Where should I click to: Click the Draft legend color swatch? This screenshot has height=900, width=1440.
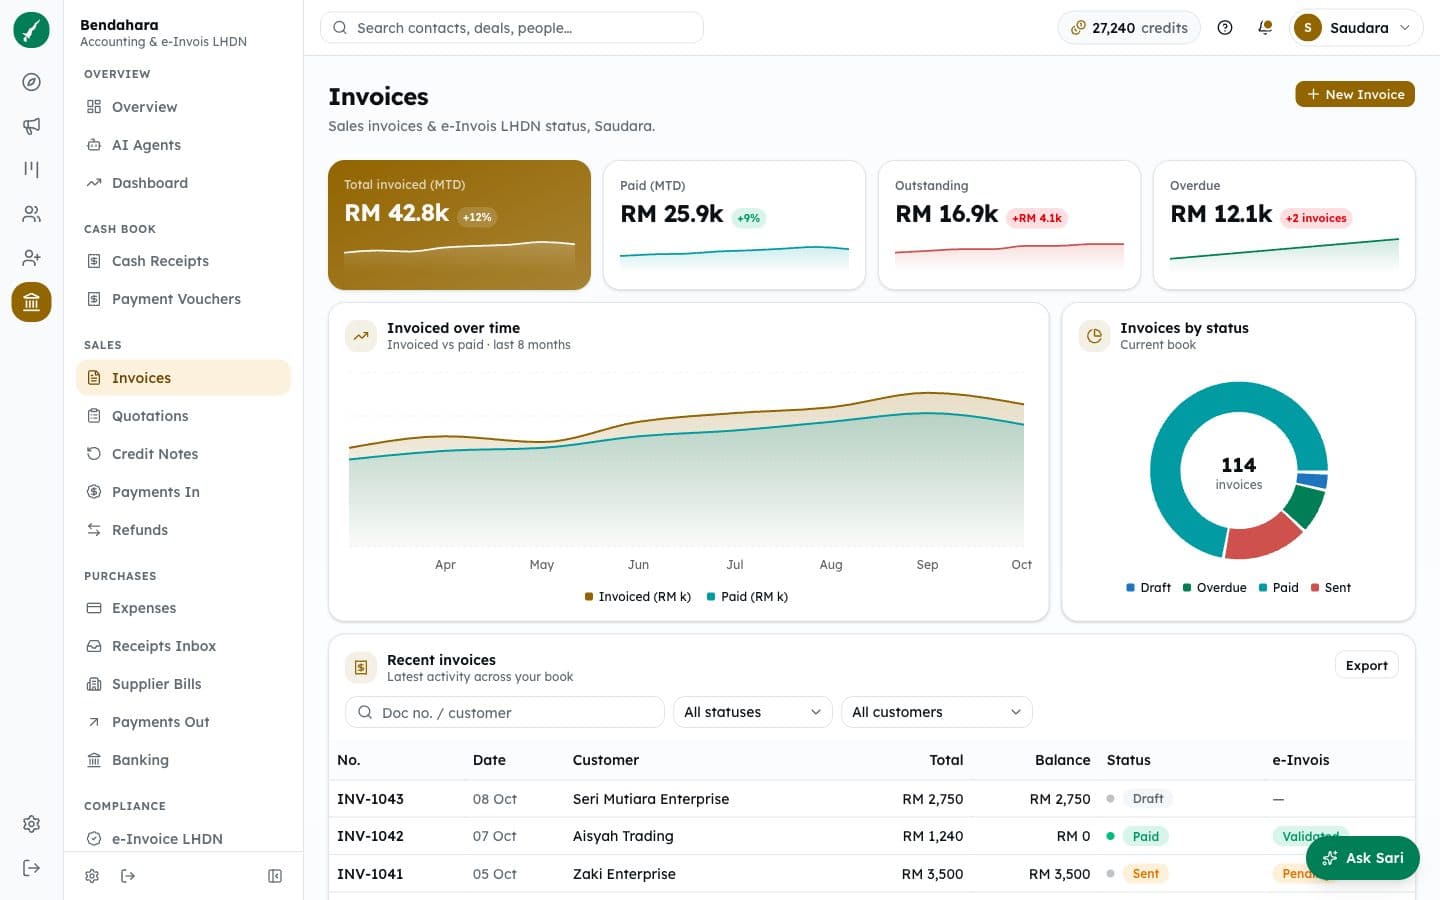tap(1130, 588)
